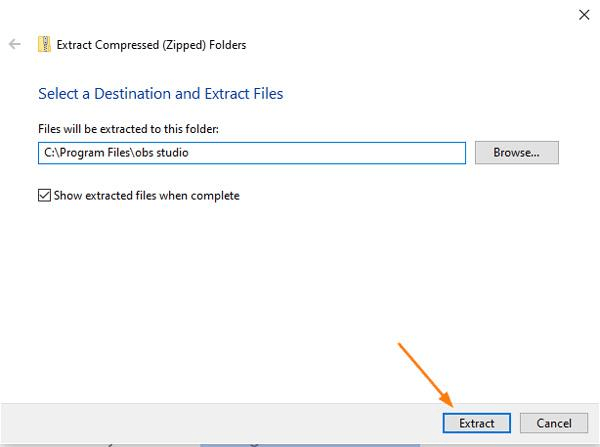Click the zipped folder icon in title
This screenshot has height=447, width=600.
(44, 44)
